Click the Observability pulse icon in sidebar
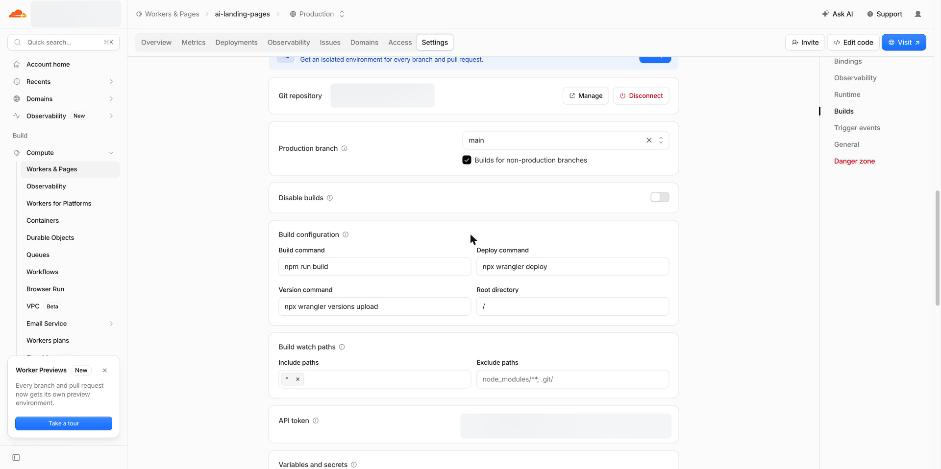The image size is (941, 469). coord(17,116)
